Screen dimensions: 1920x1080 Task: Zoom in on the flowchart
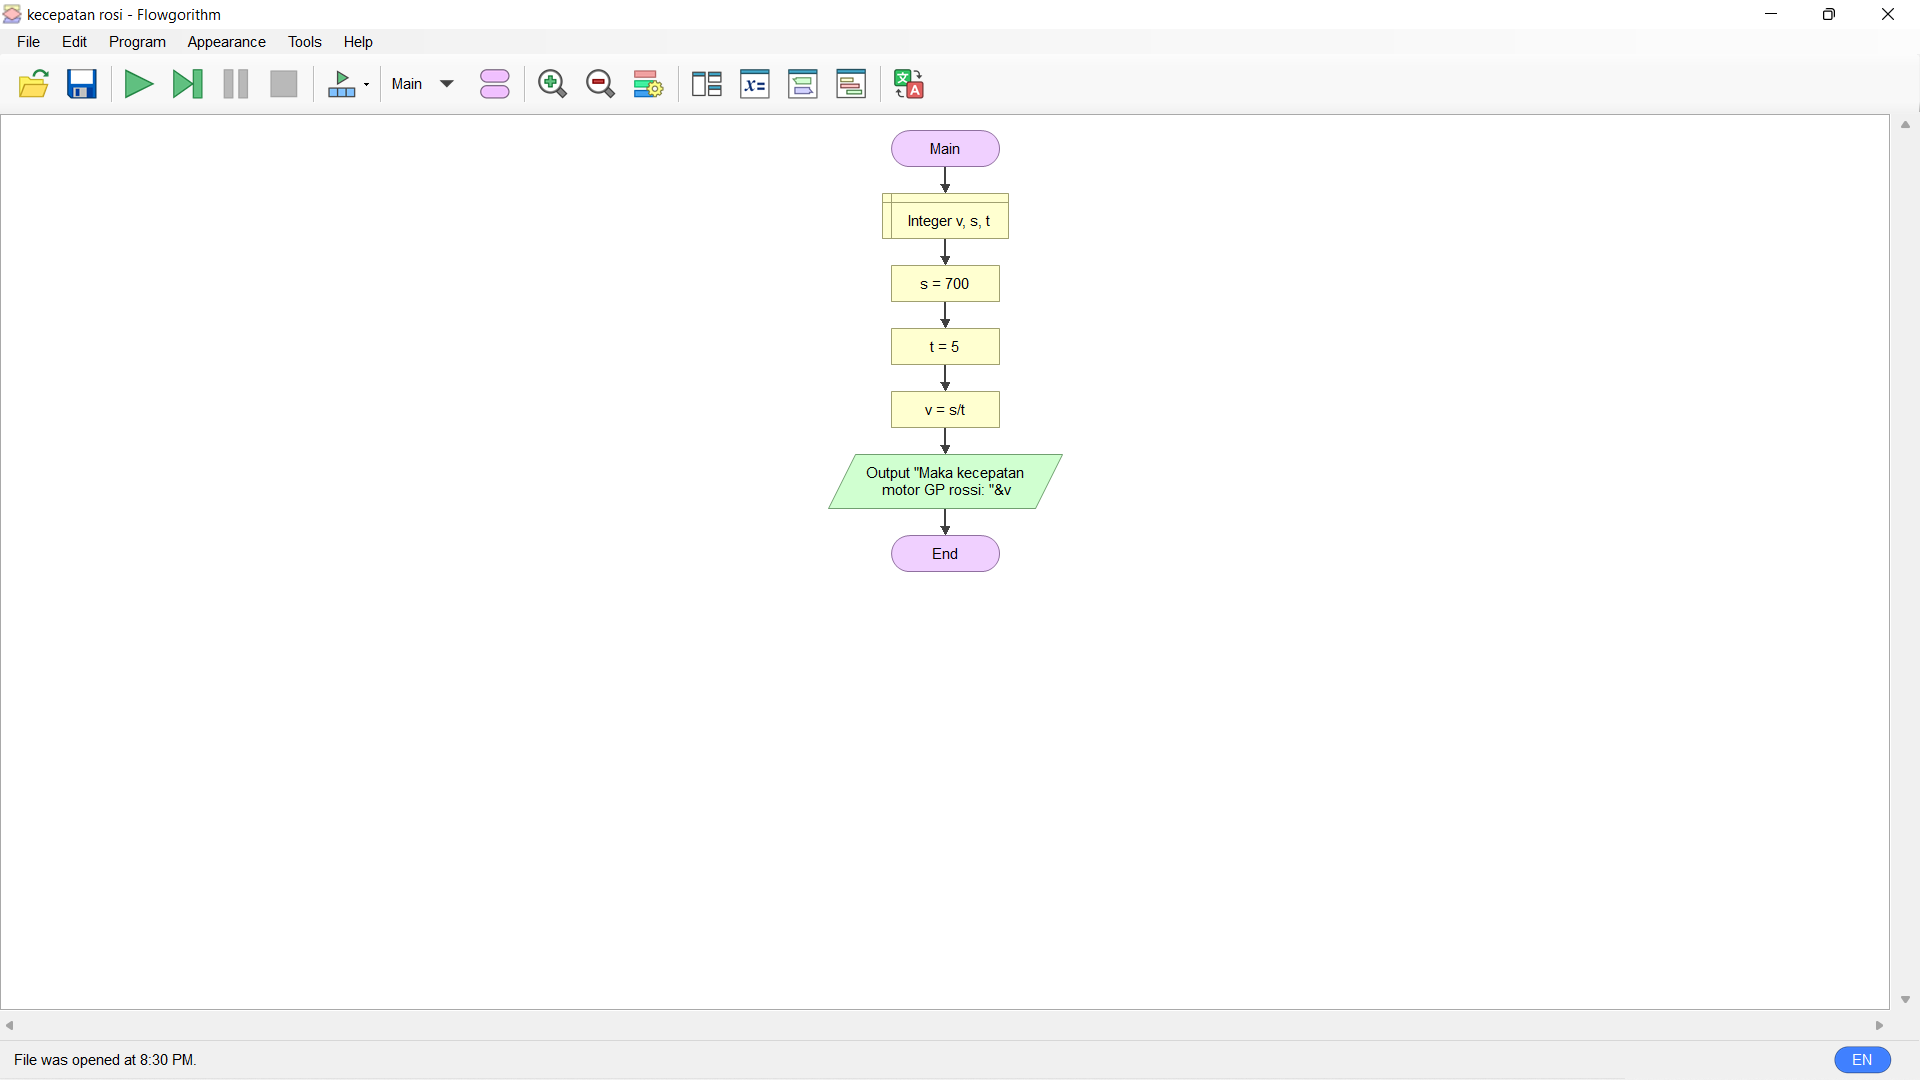(552, 84)
